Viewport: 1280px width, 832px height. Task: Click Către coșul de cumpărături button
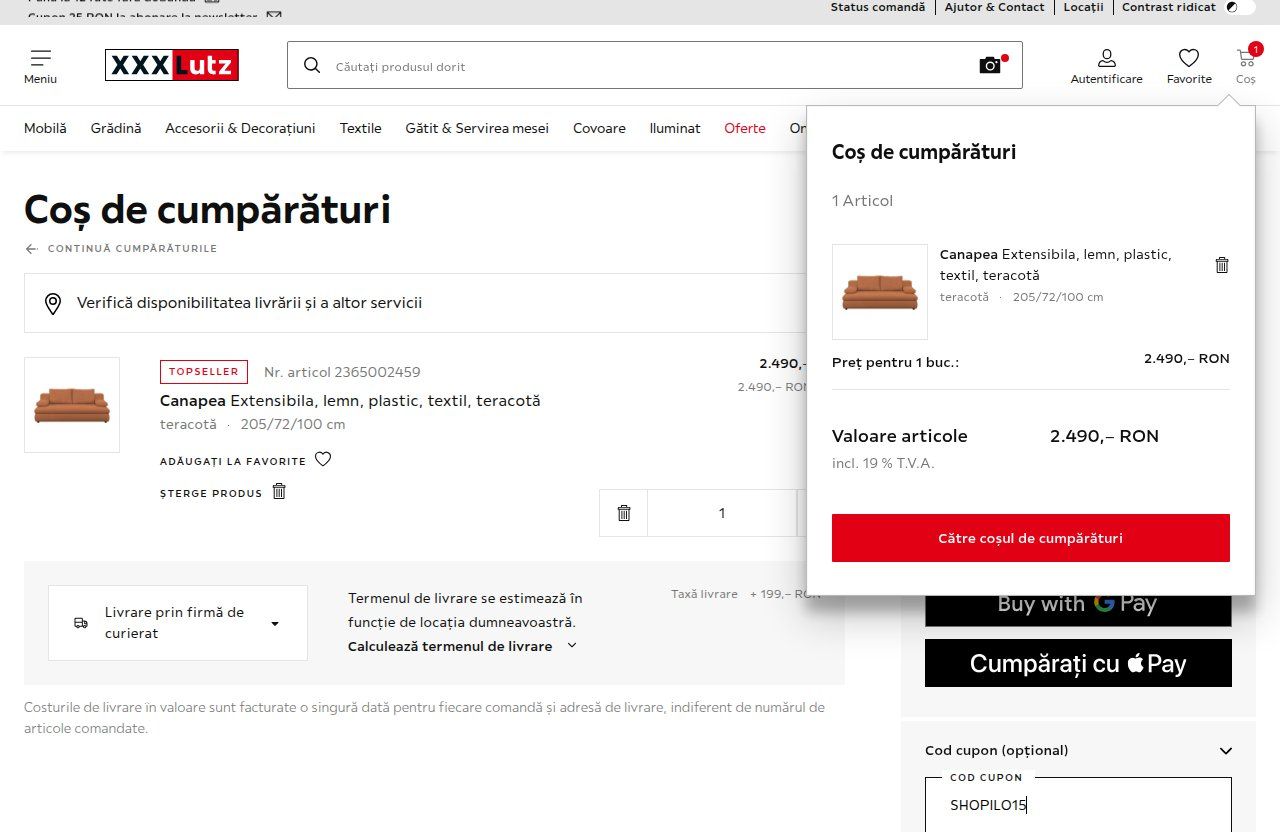(x=1031, y=538)
